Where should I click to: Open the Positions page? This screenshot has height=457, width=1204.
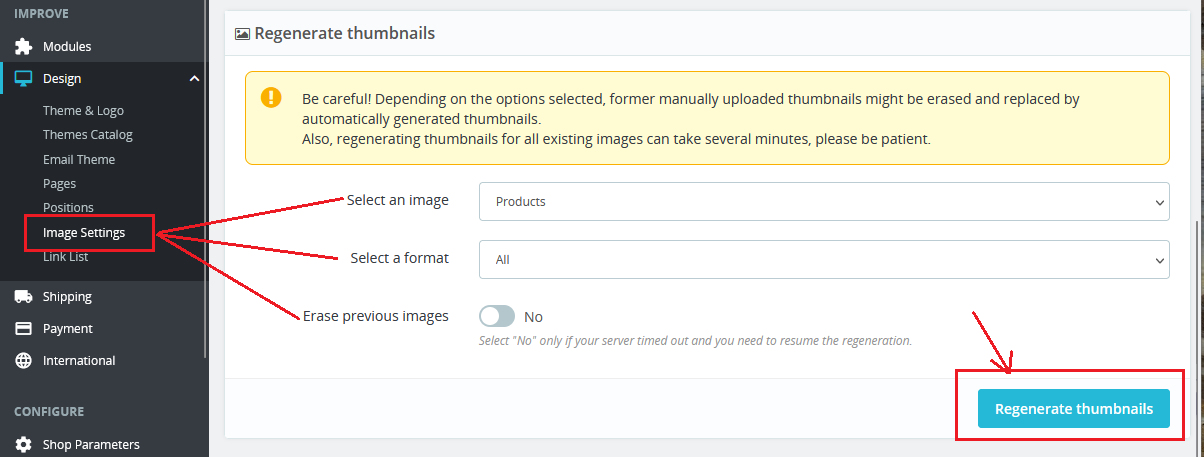coord(68,208)
